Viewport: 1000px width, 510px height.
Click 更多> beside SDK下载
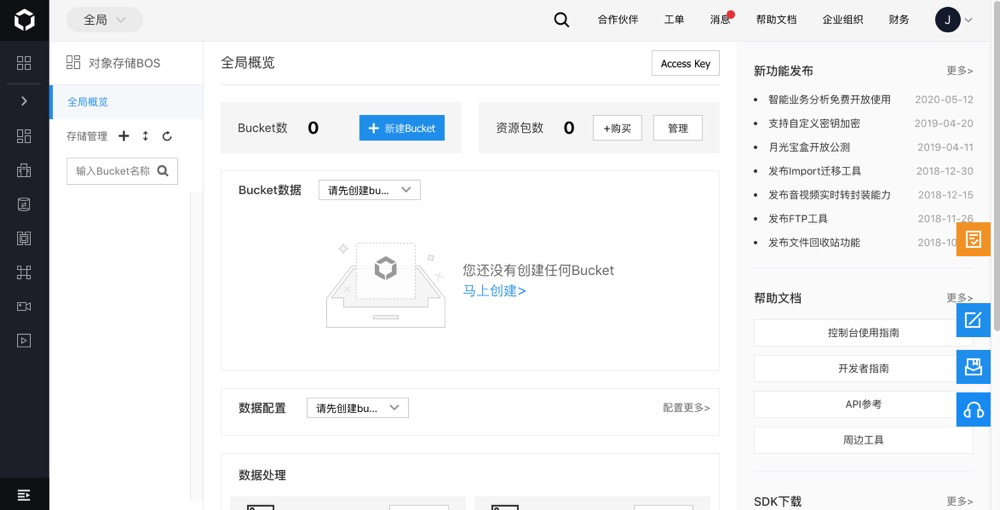tap(960, 501)
